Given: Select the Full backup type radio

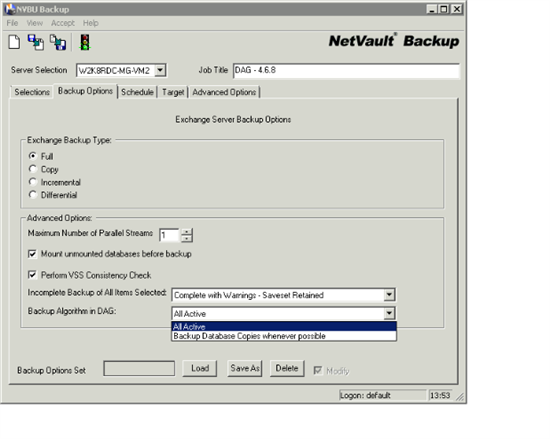Looking at the screenshot, I should click(33, 156).
